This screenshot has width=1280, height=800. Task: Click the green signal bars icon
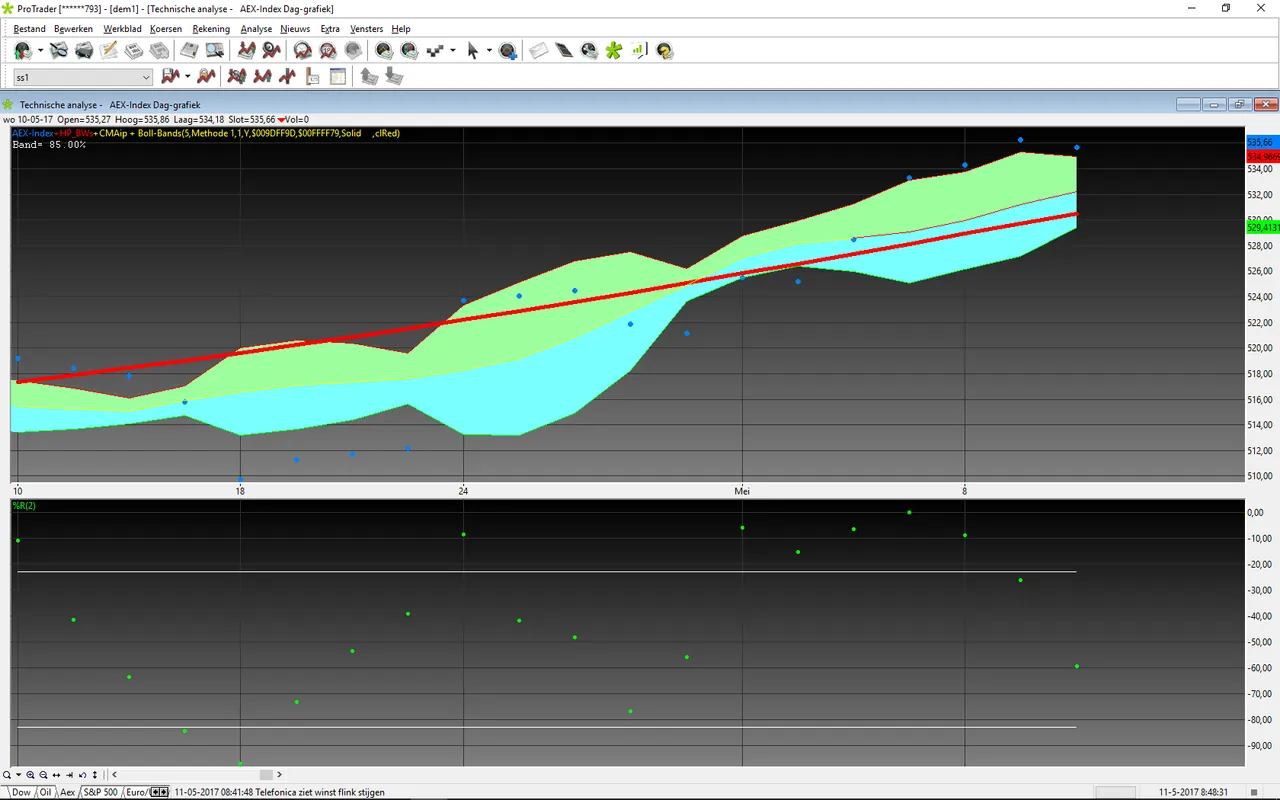coord(639,50)
